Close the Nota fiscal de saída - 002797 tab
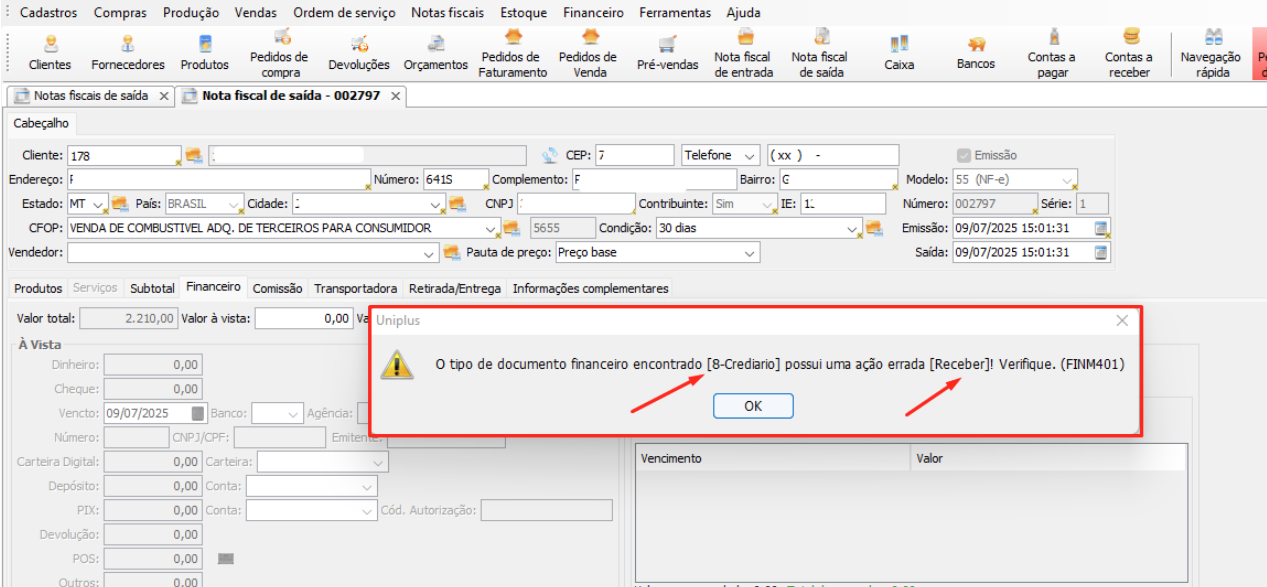The image size is (1267, 587). pyautogui.click(x=396, y=96)
